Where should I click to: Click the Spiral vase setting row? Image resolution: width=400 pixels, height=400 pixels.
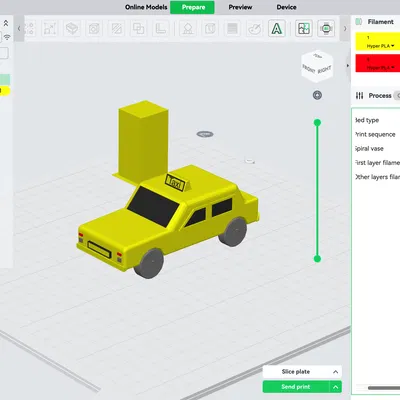tap(377, 149)
